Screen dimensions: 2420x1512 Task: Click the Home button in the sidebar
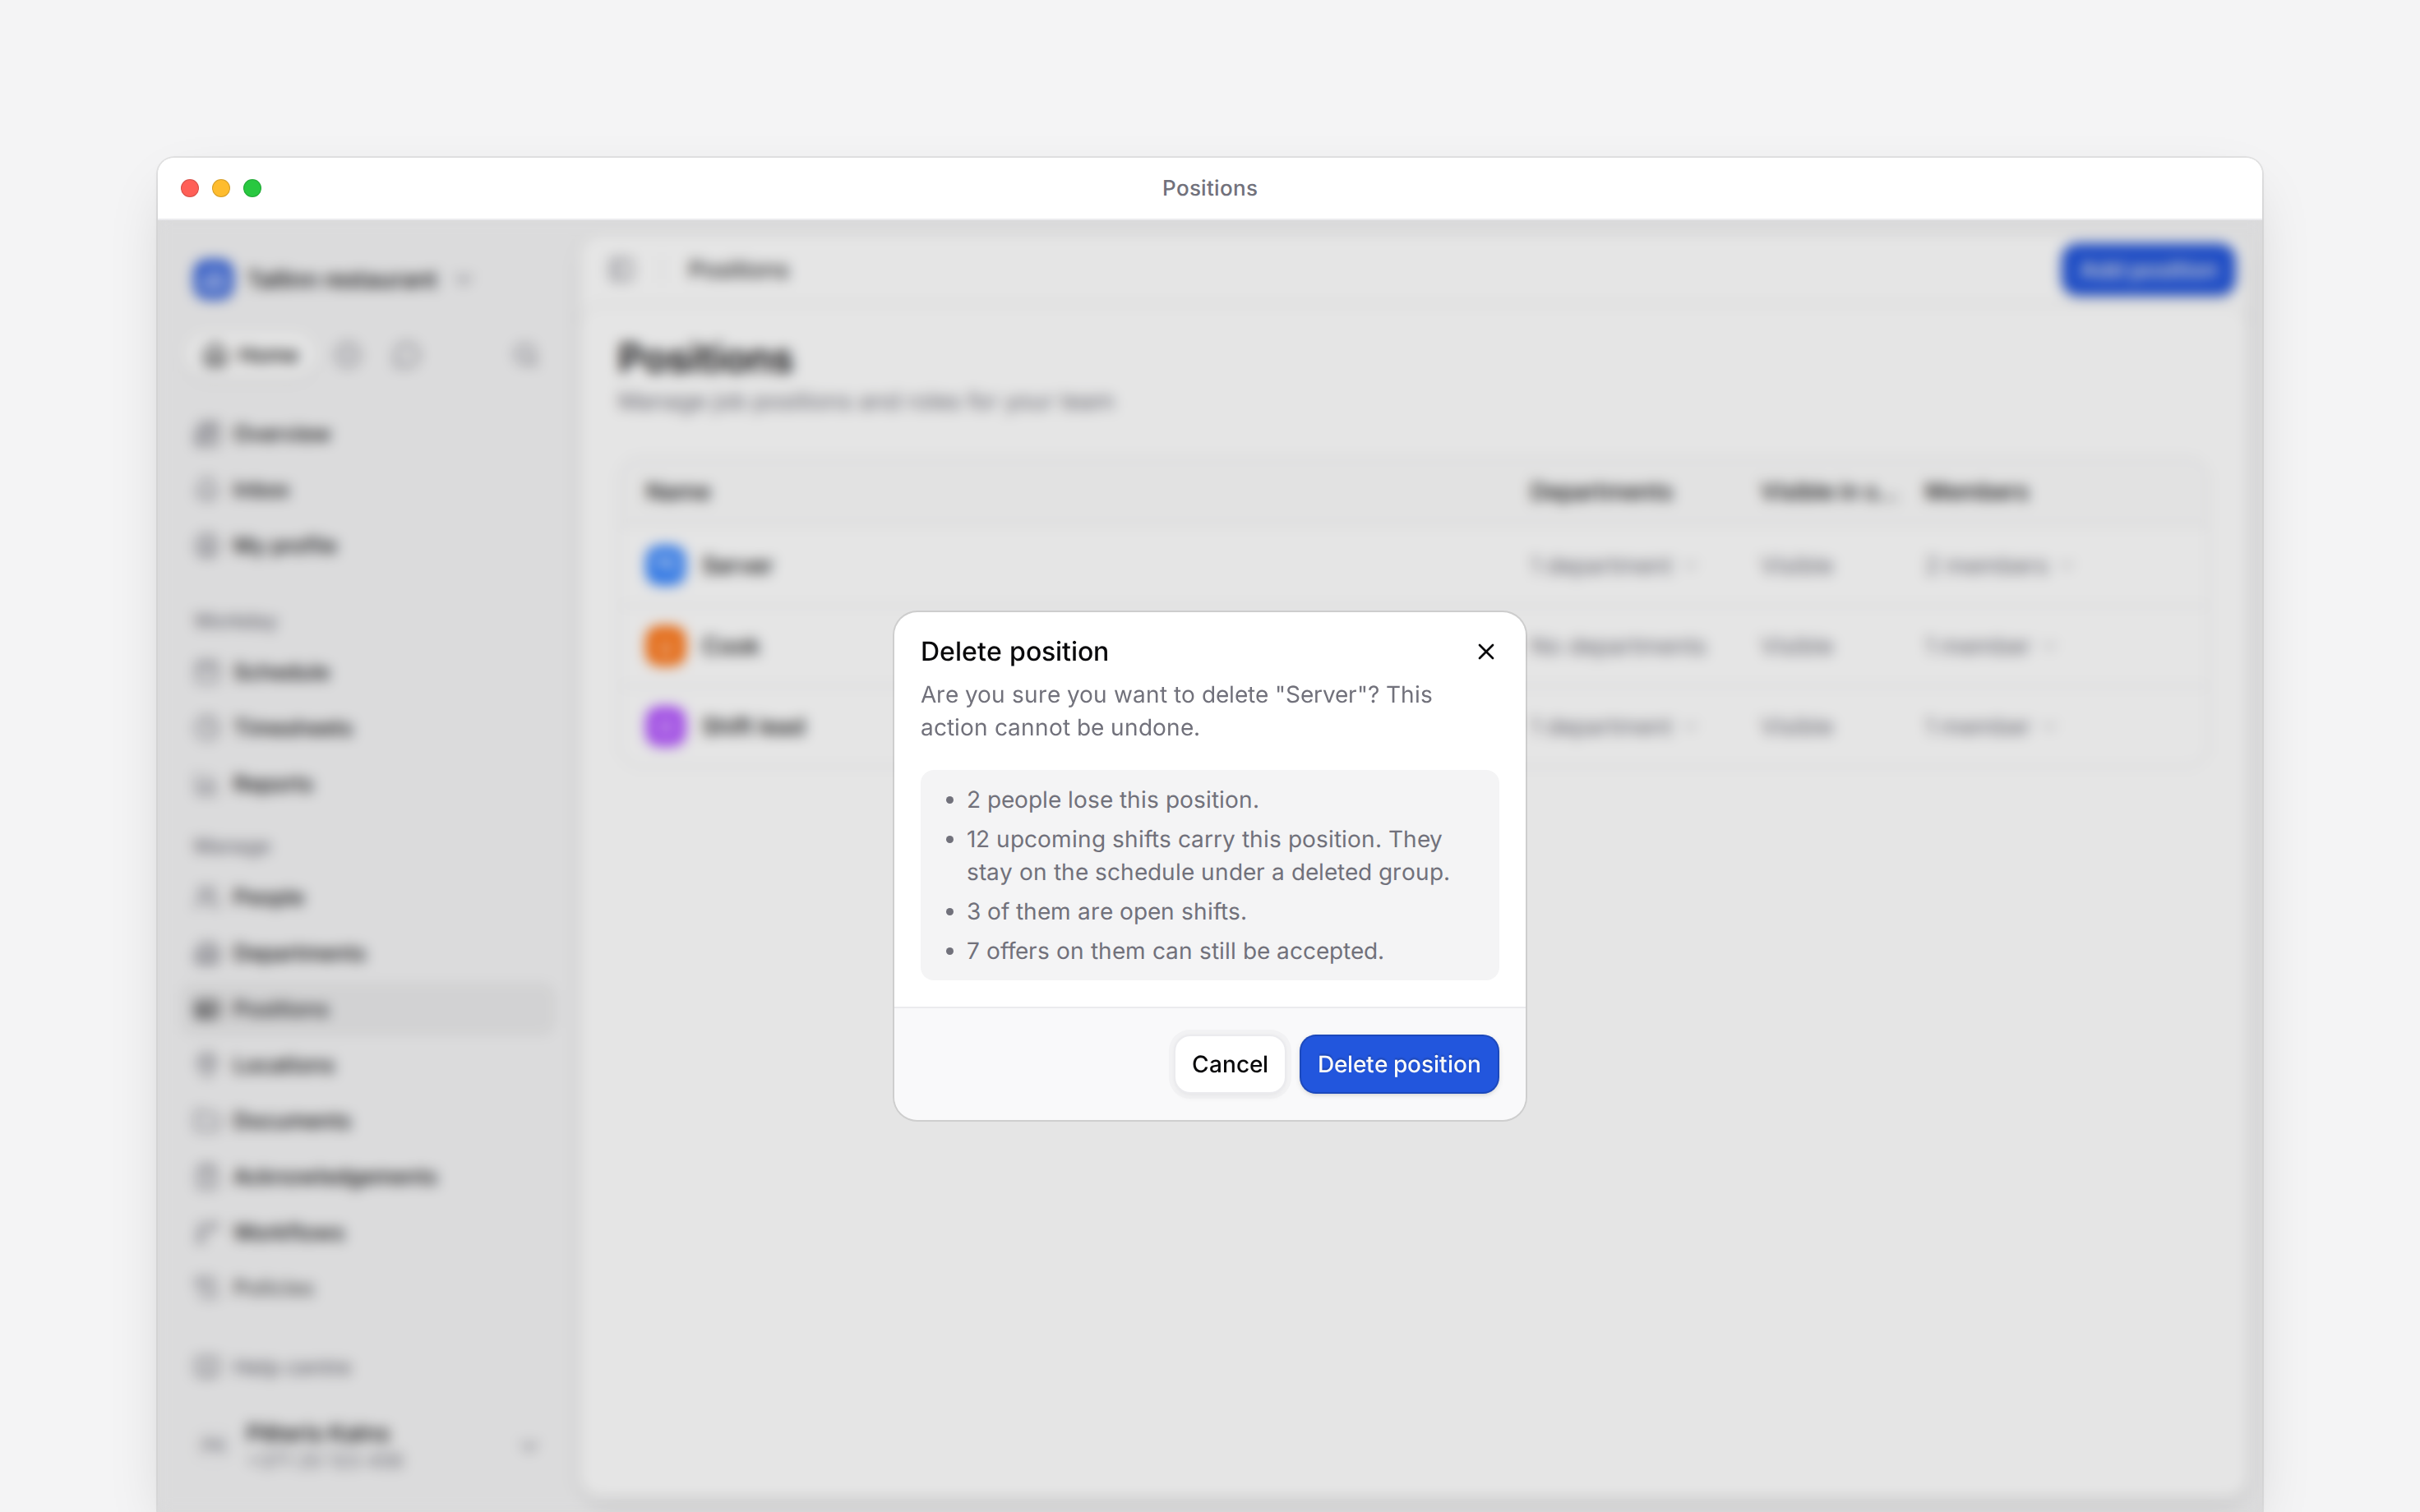(x=250, y=355)
